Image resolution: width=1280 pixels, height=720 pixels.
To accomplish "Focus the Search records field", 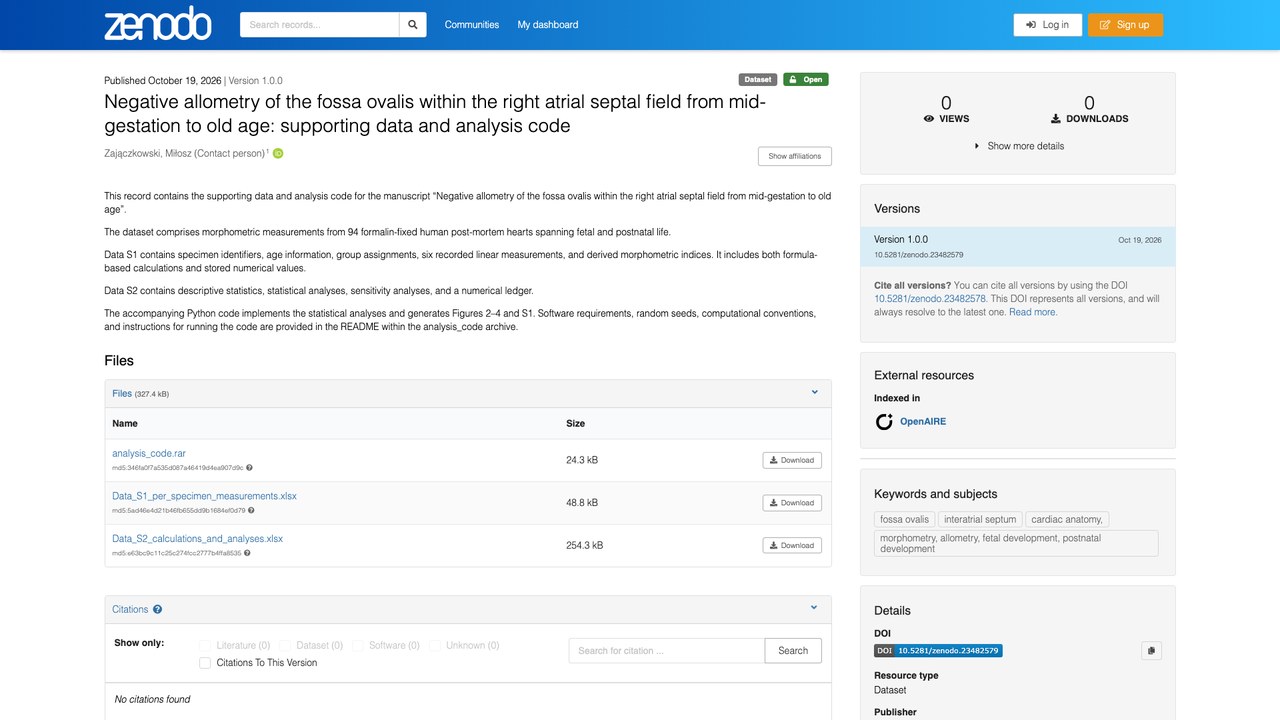I will (319, 25).
